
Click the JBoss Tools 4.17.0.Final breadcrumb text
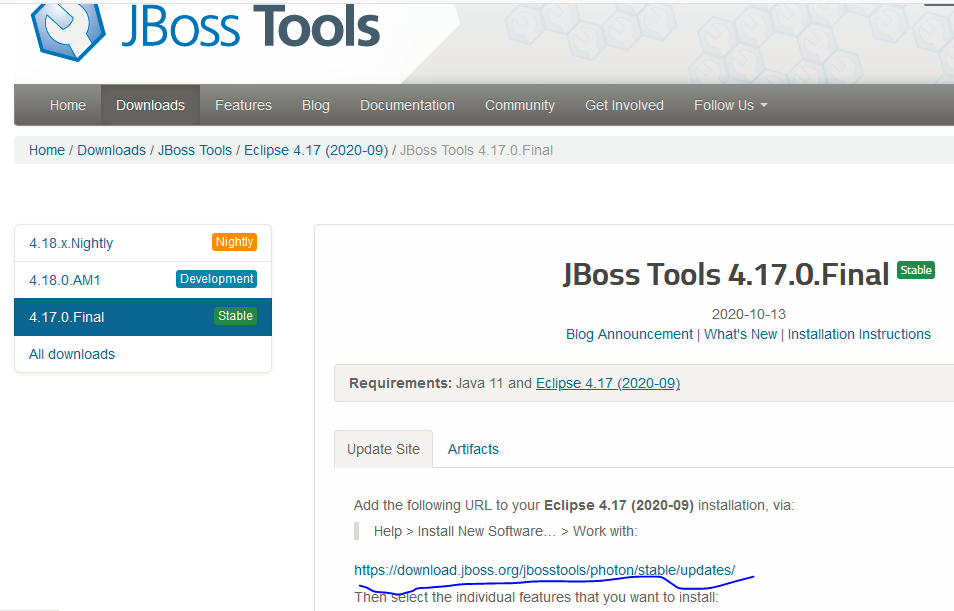click(476, 150)
